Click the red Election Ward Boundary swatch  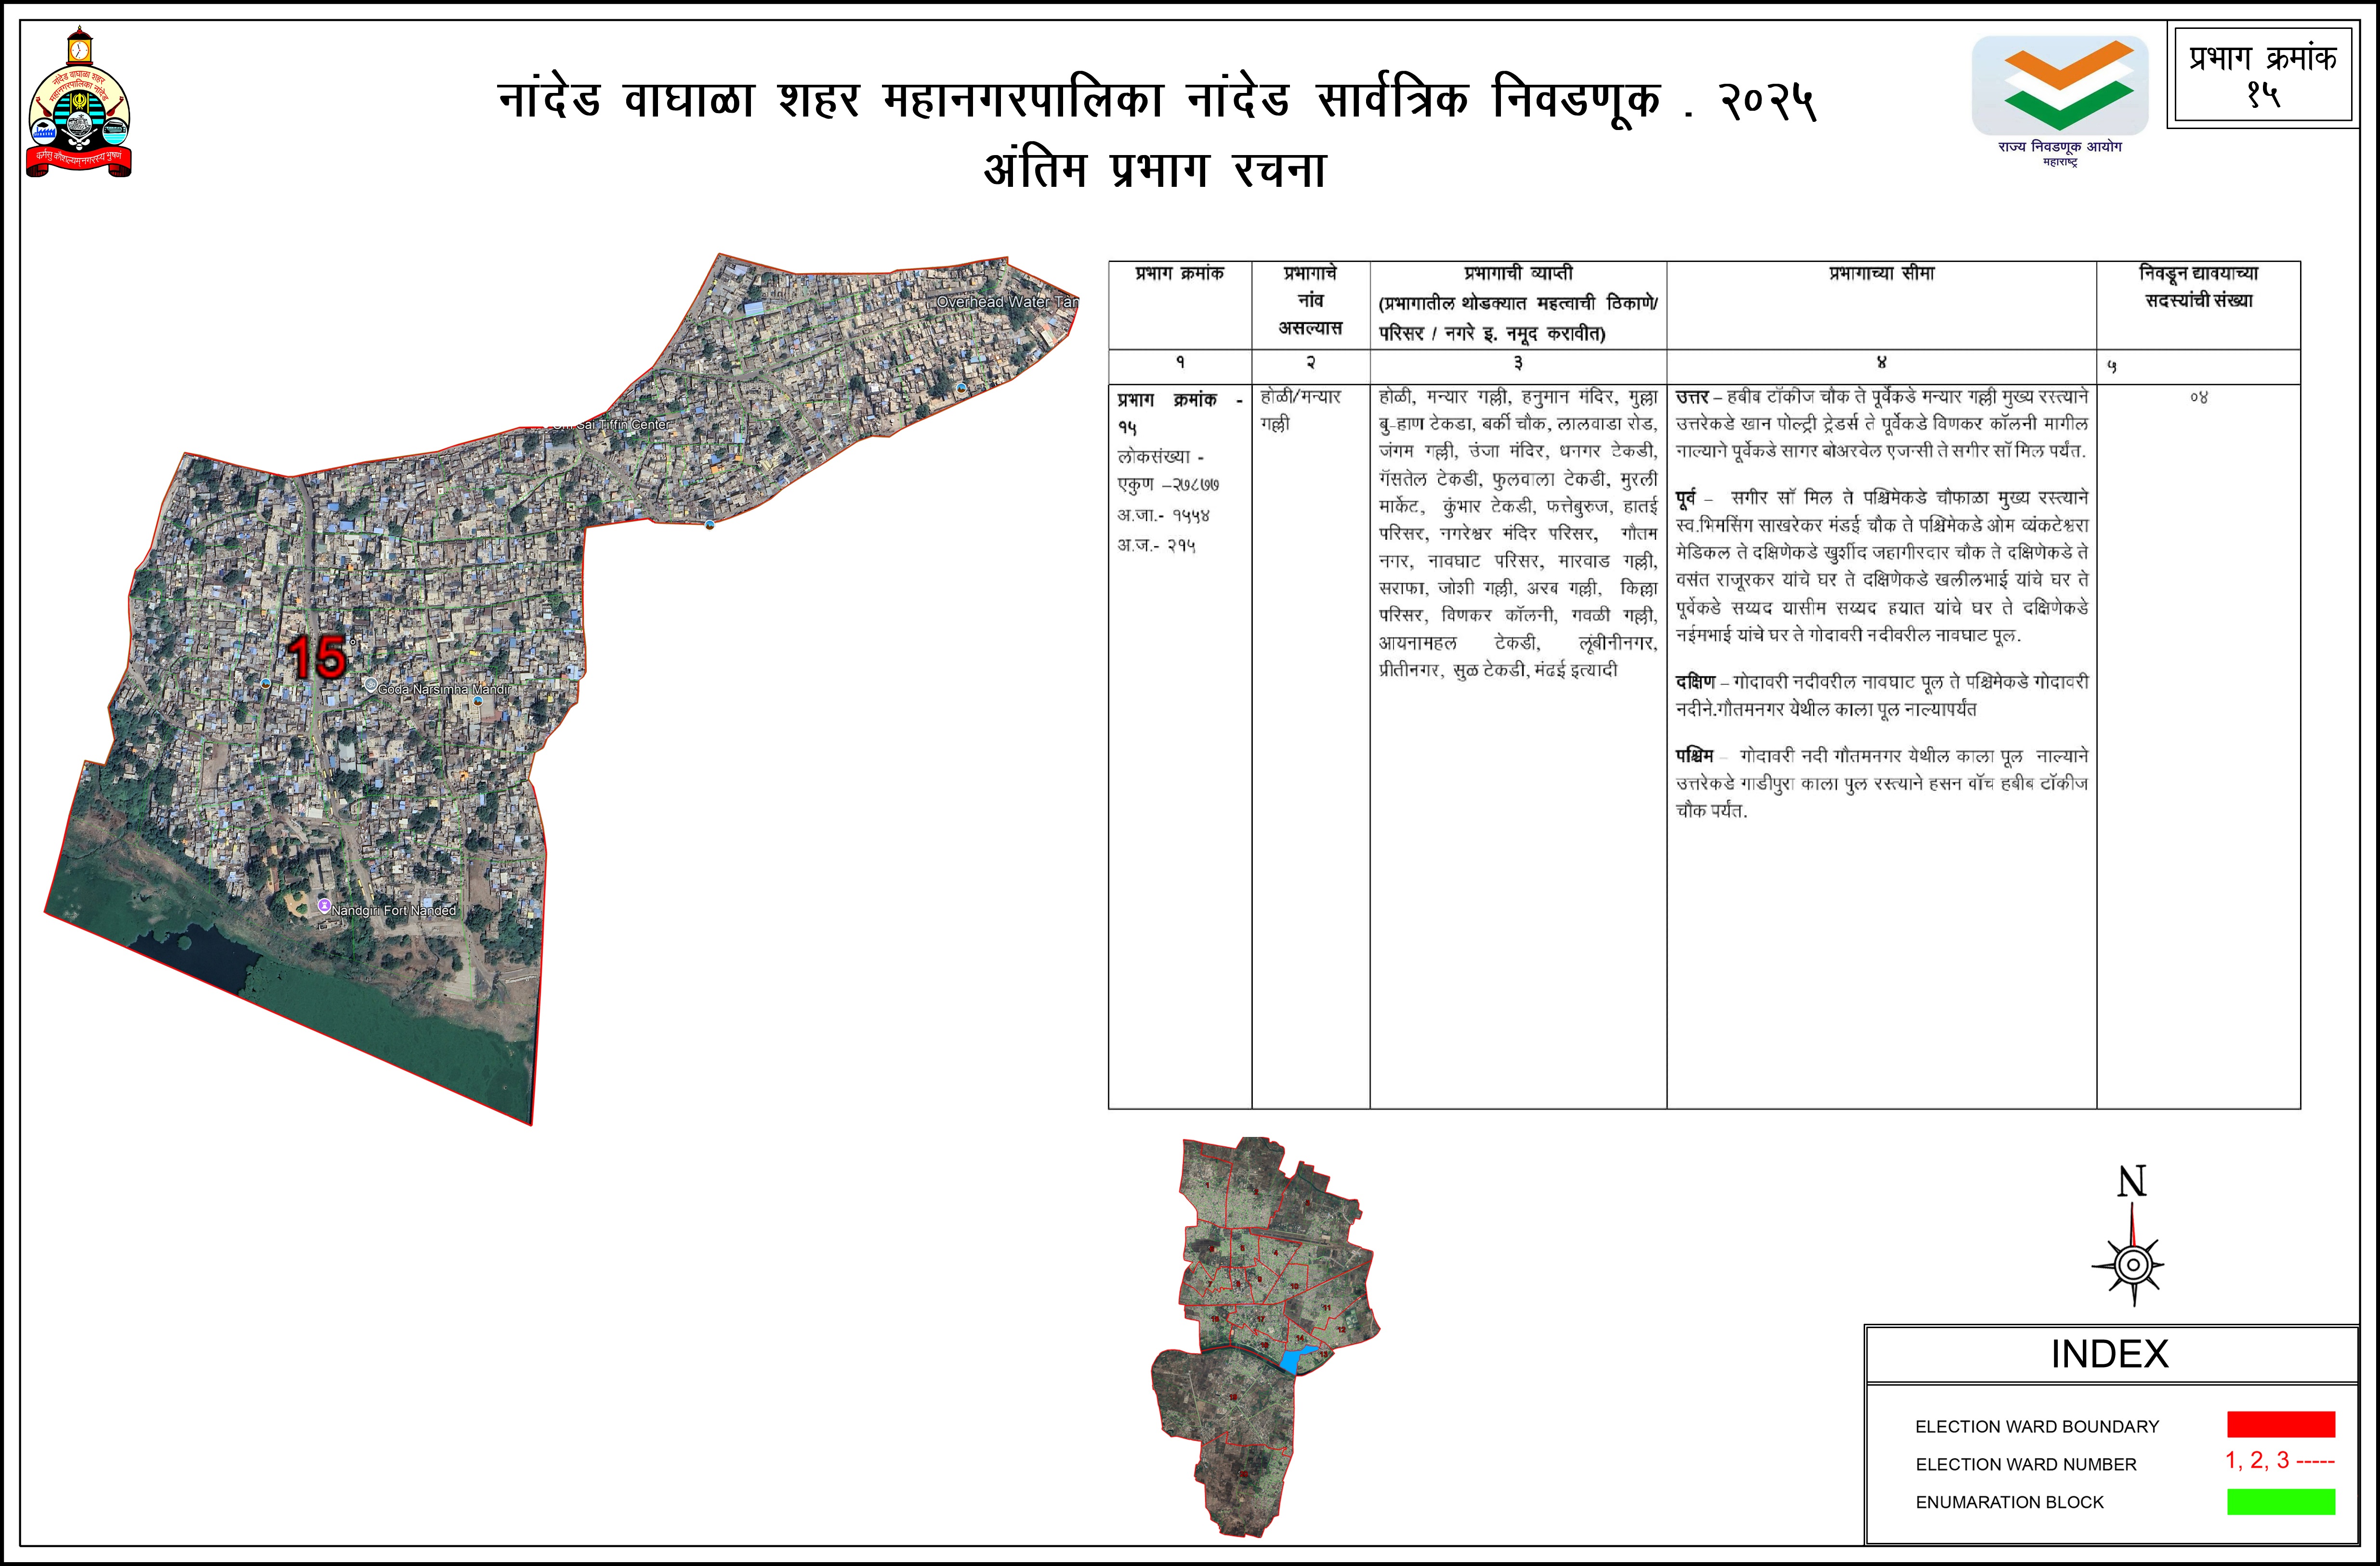[2280, 1424]
